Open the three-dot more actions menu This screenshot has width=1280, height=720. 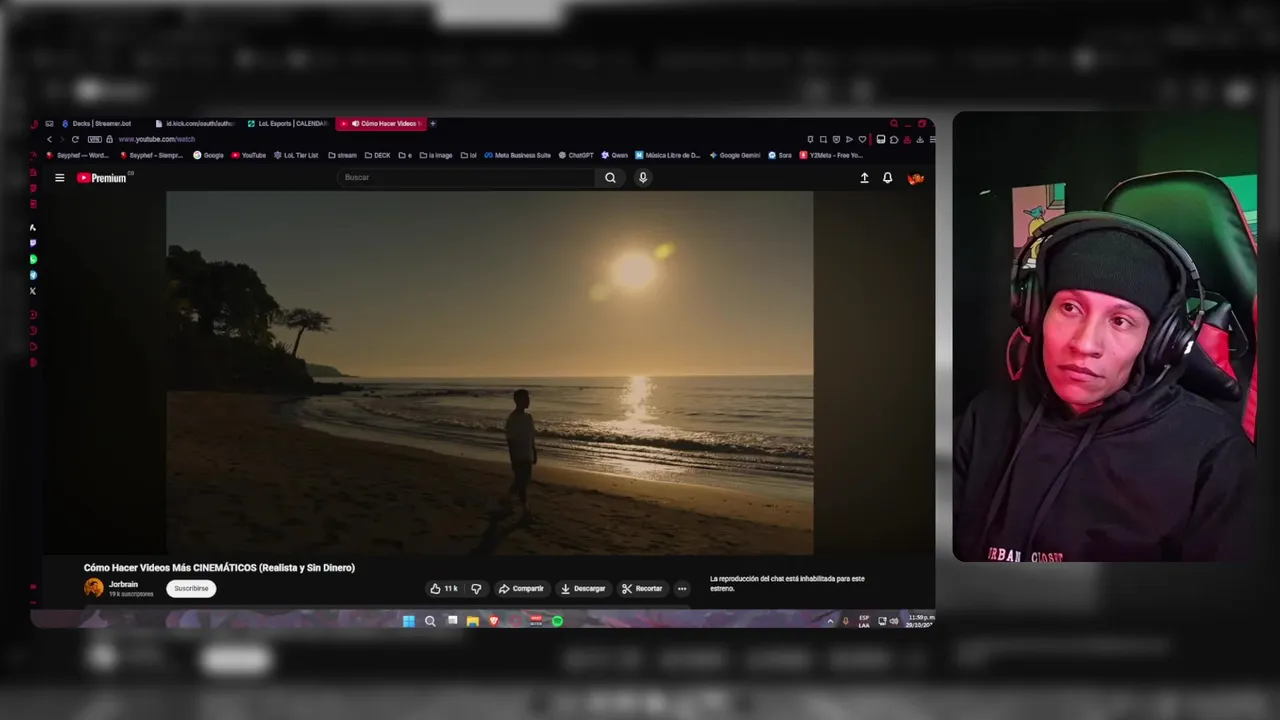682,589
